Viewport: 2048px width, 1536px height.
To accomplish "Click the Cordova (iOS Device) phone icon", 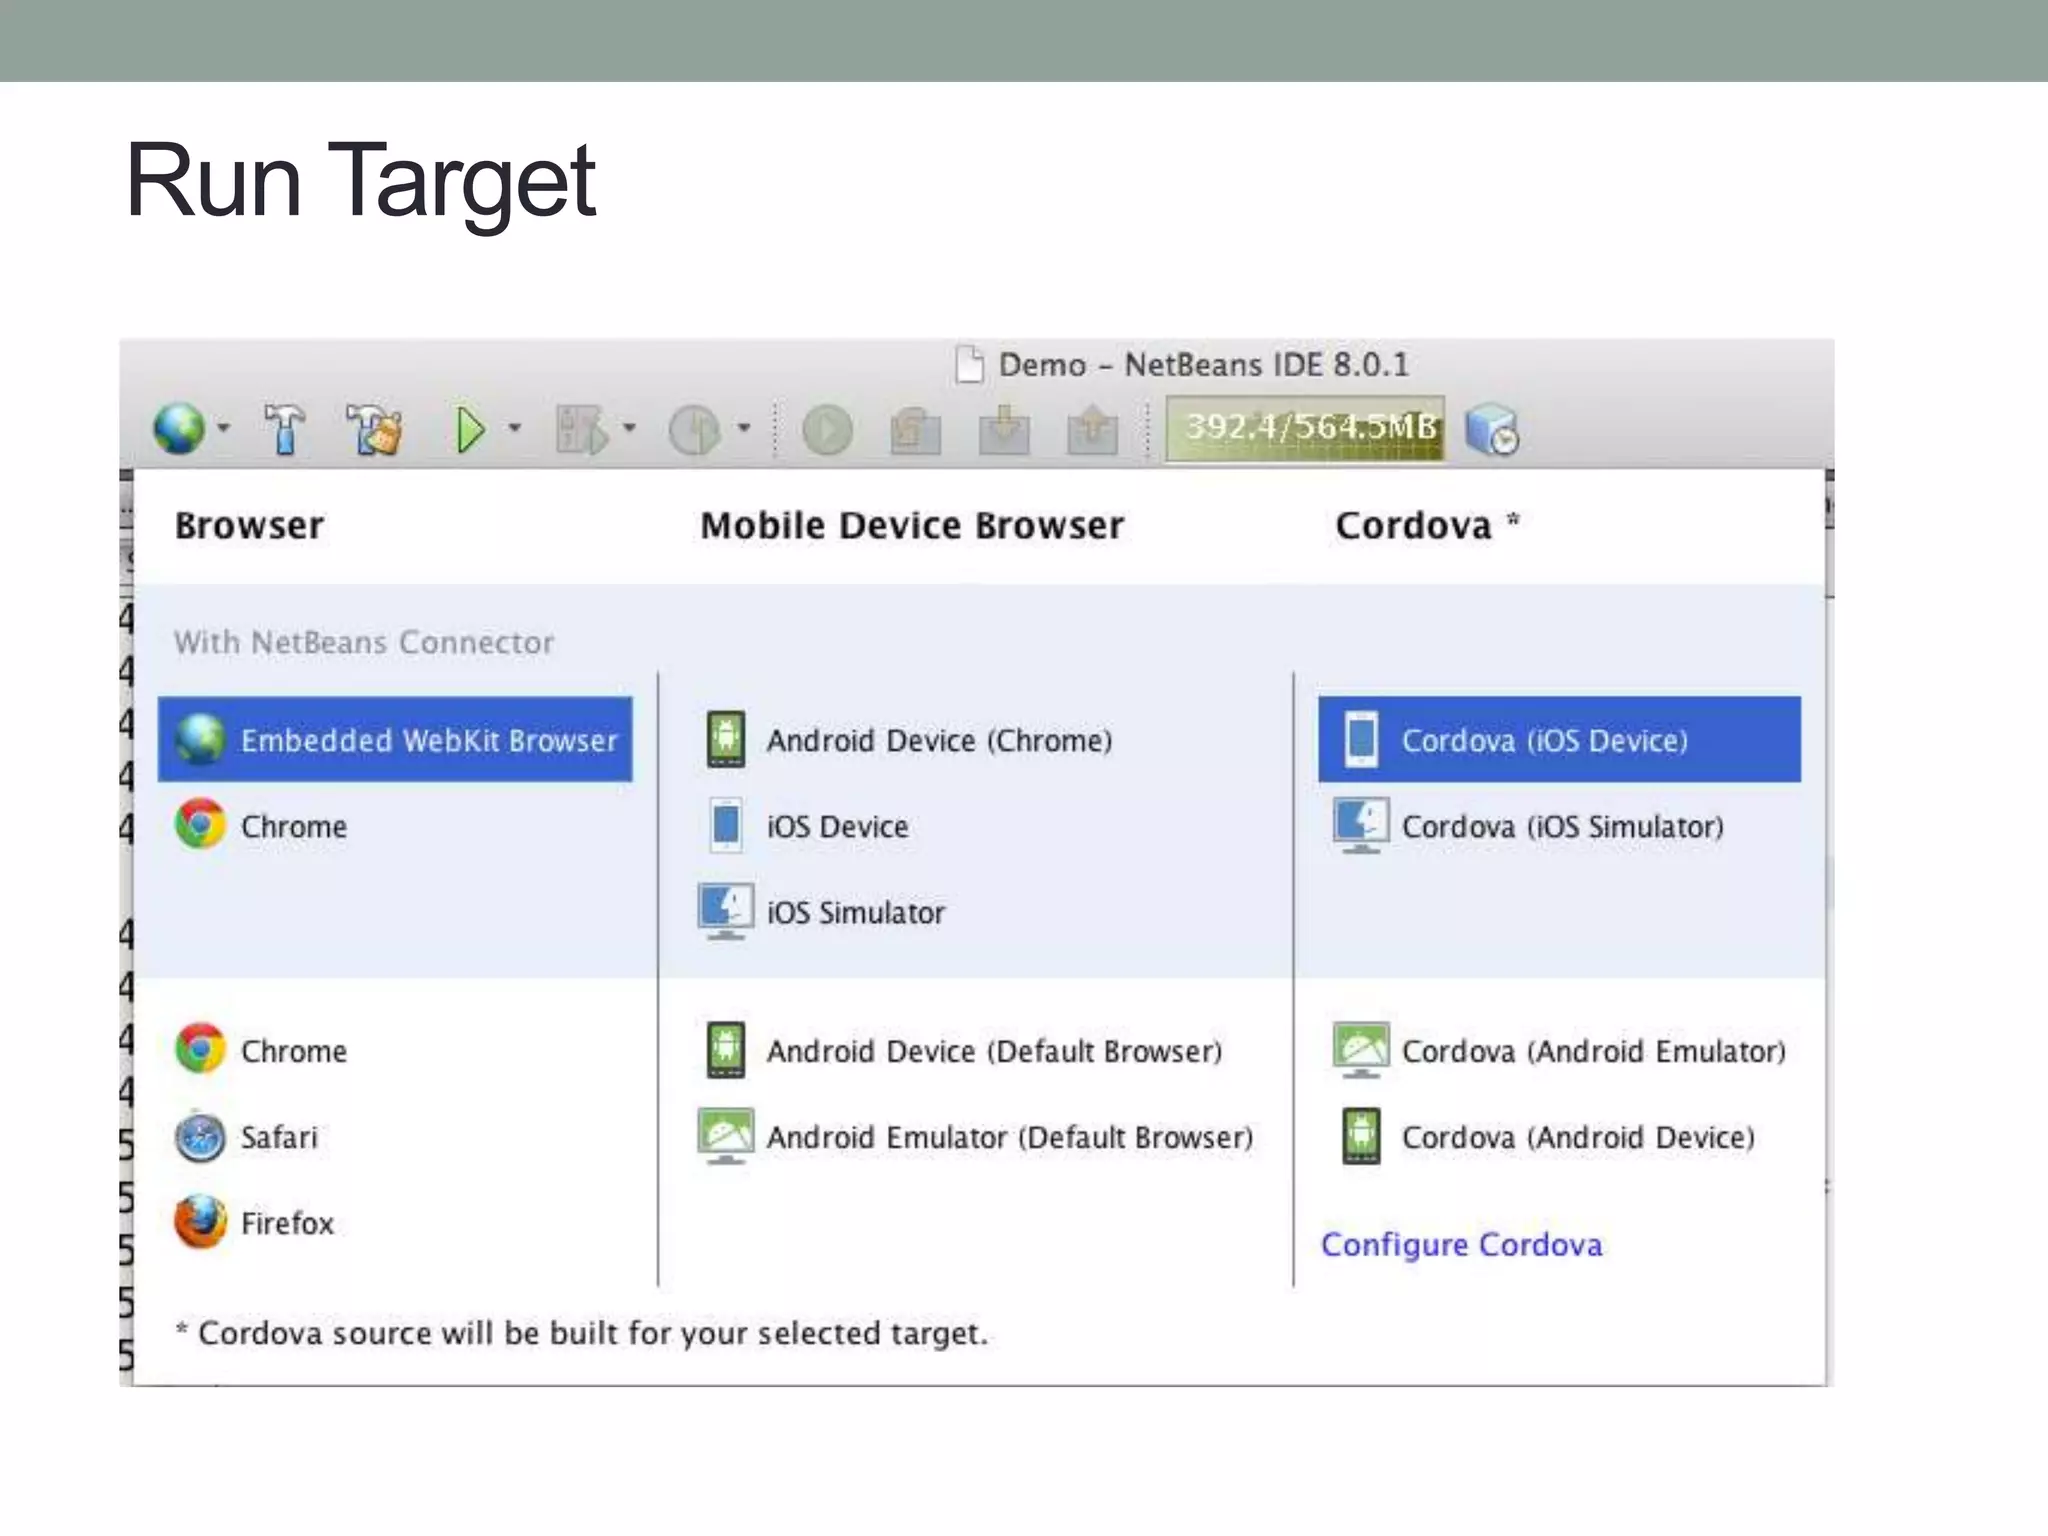I will pos(1361,739).
